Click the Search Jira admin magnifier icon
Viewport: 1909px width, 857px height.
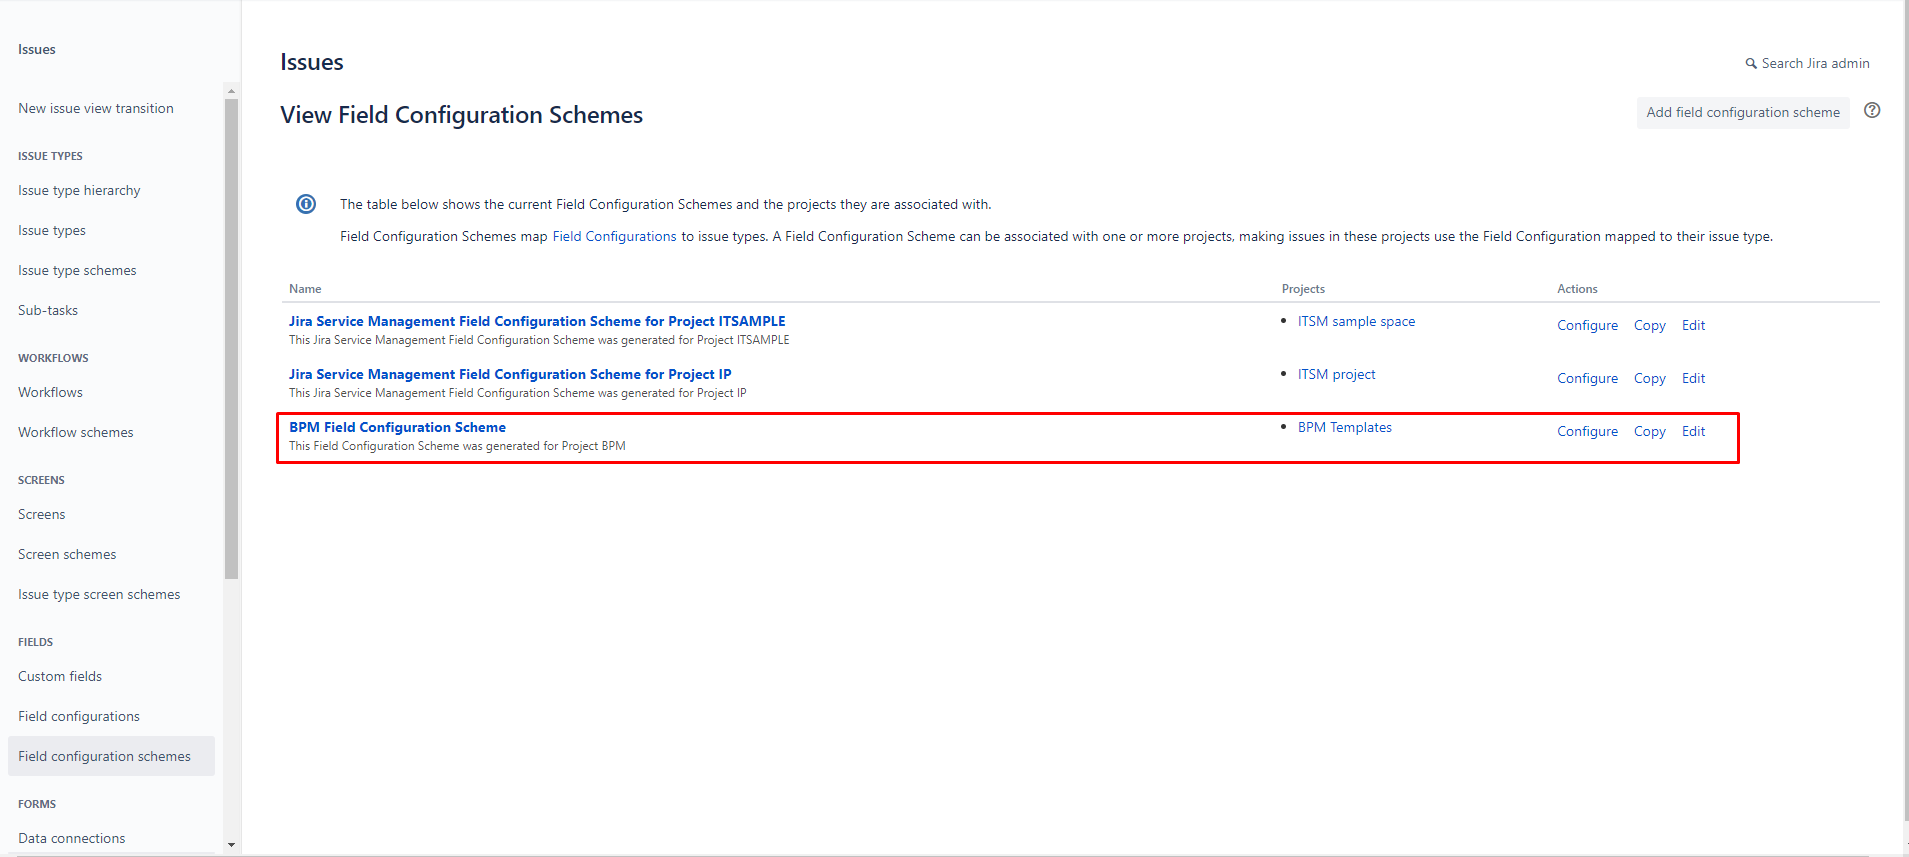(1751, 64)
